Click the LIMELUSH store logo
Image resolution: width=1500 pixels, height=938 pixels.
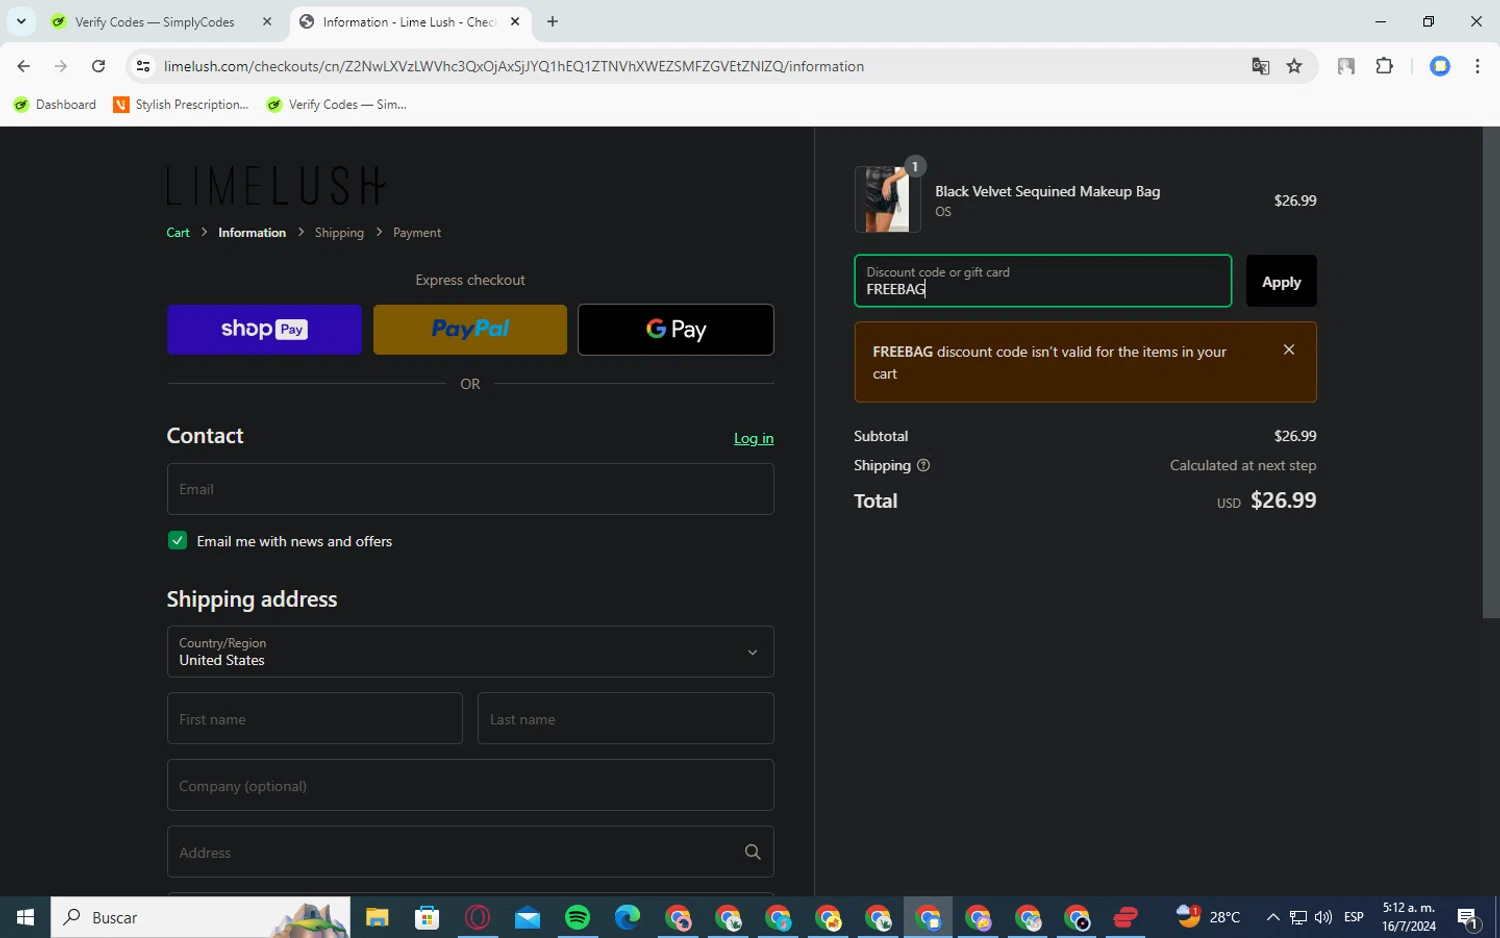(276, 186)
